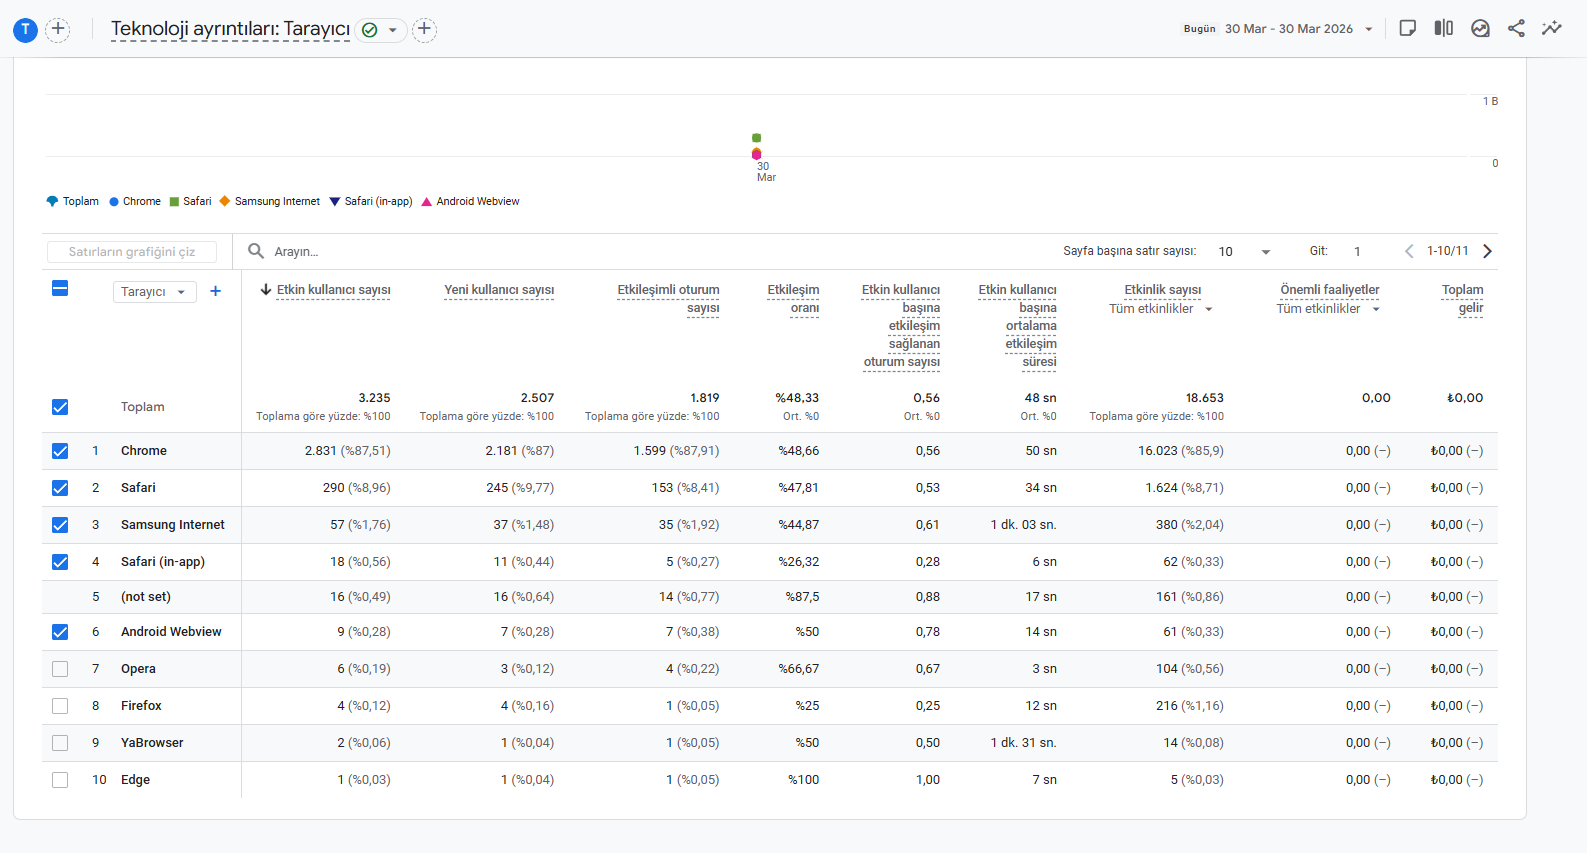Tick the Firefox row checkbox
1587x853 pixels.
(x=60, y=706)
